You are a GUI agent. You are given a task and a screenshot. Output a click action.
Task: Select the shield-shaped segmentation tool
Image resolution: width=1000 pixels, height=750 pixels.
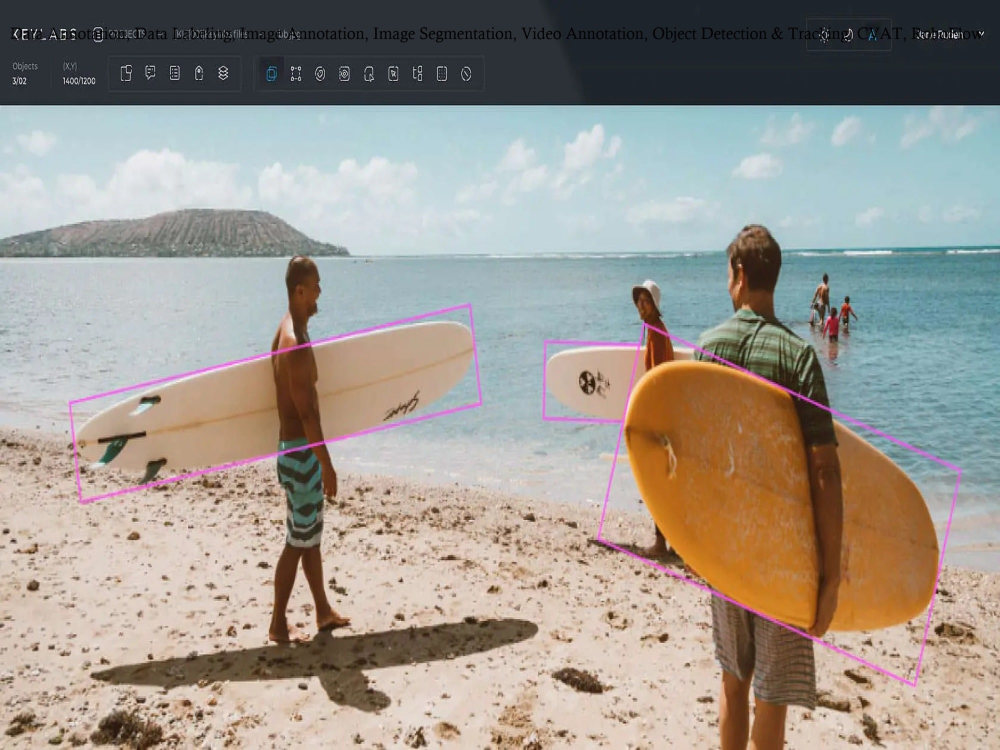(x=320, y=74)
